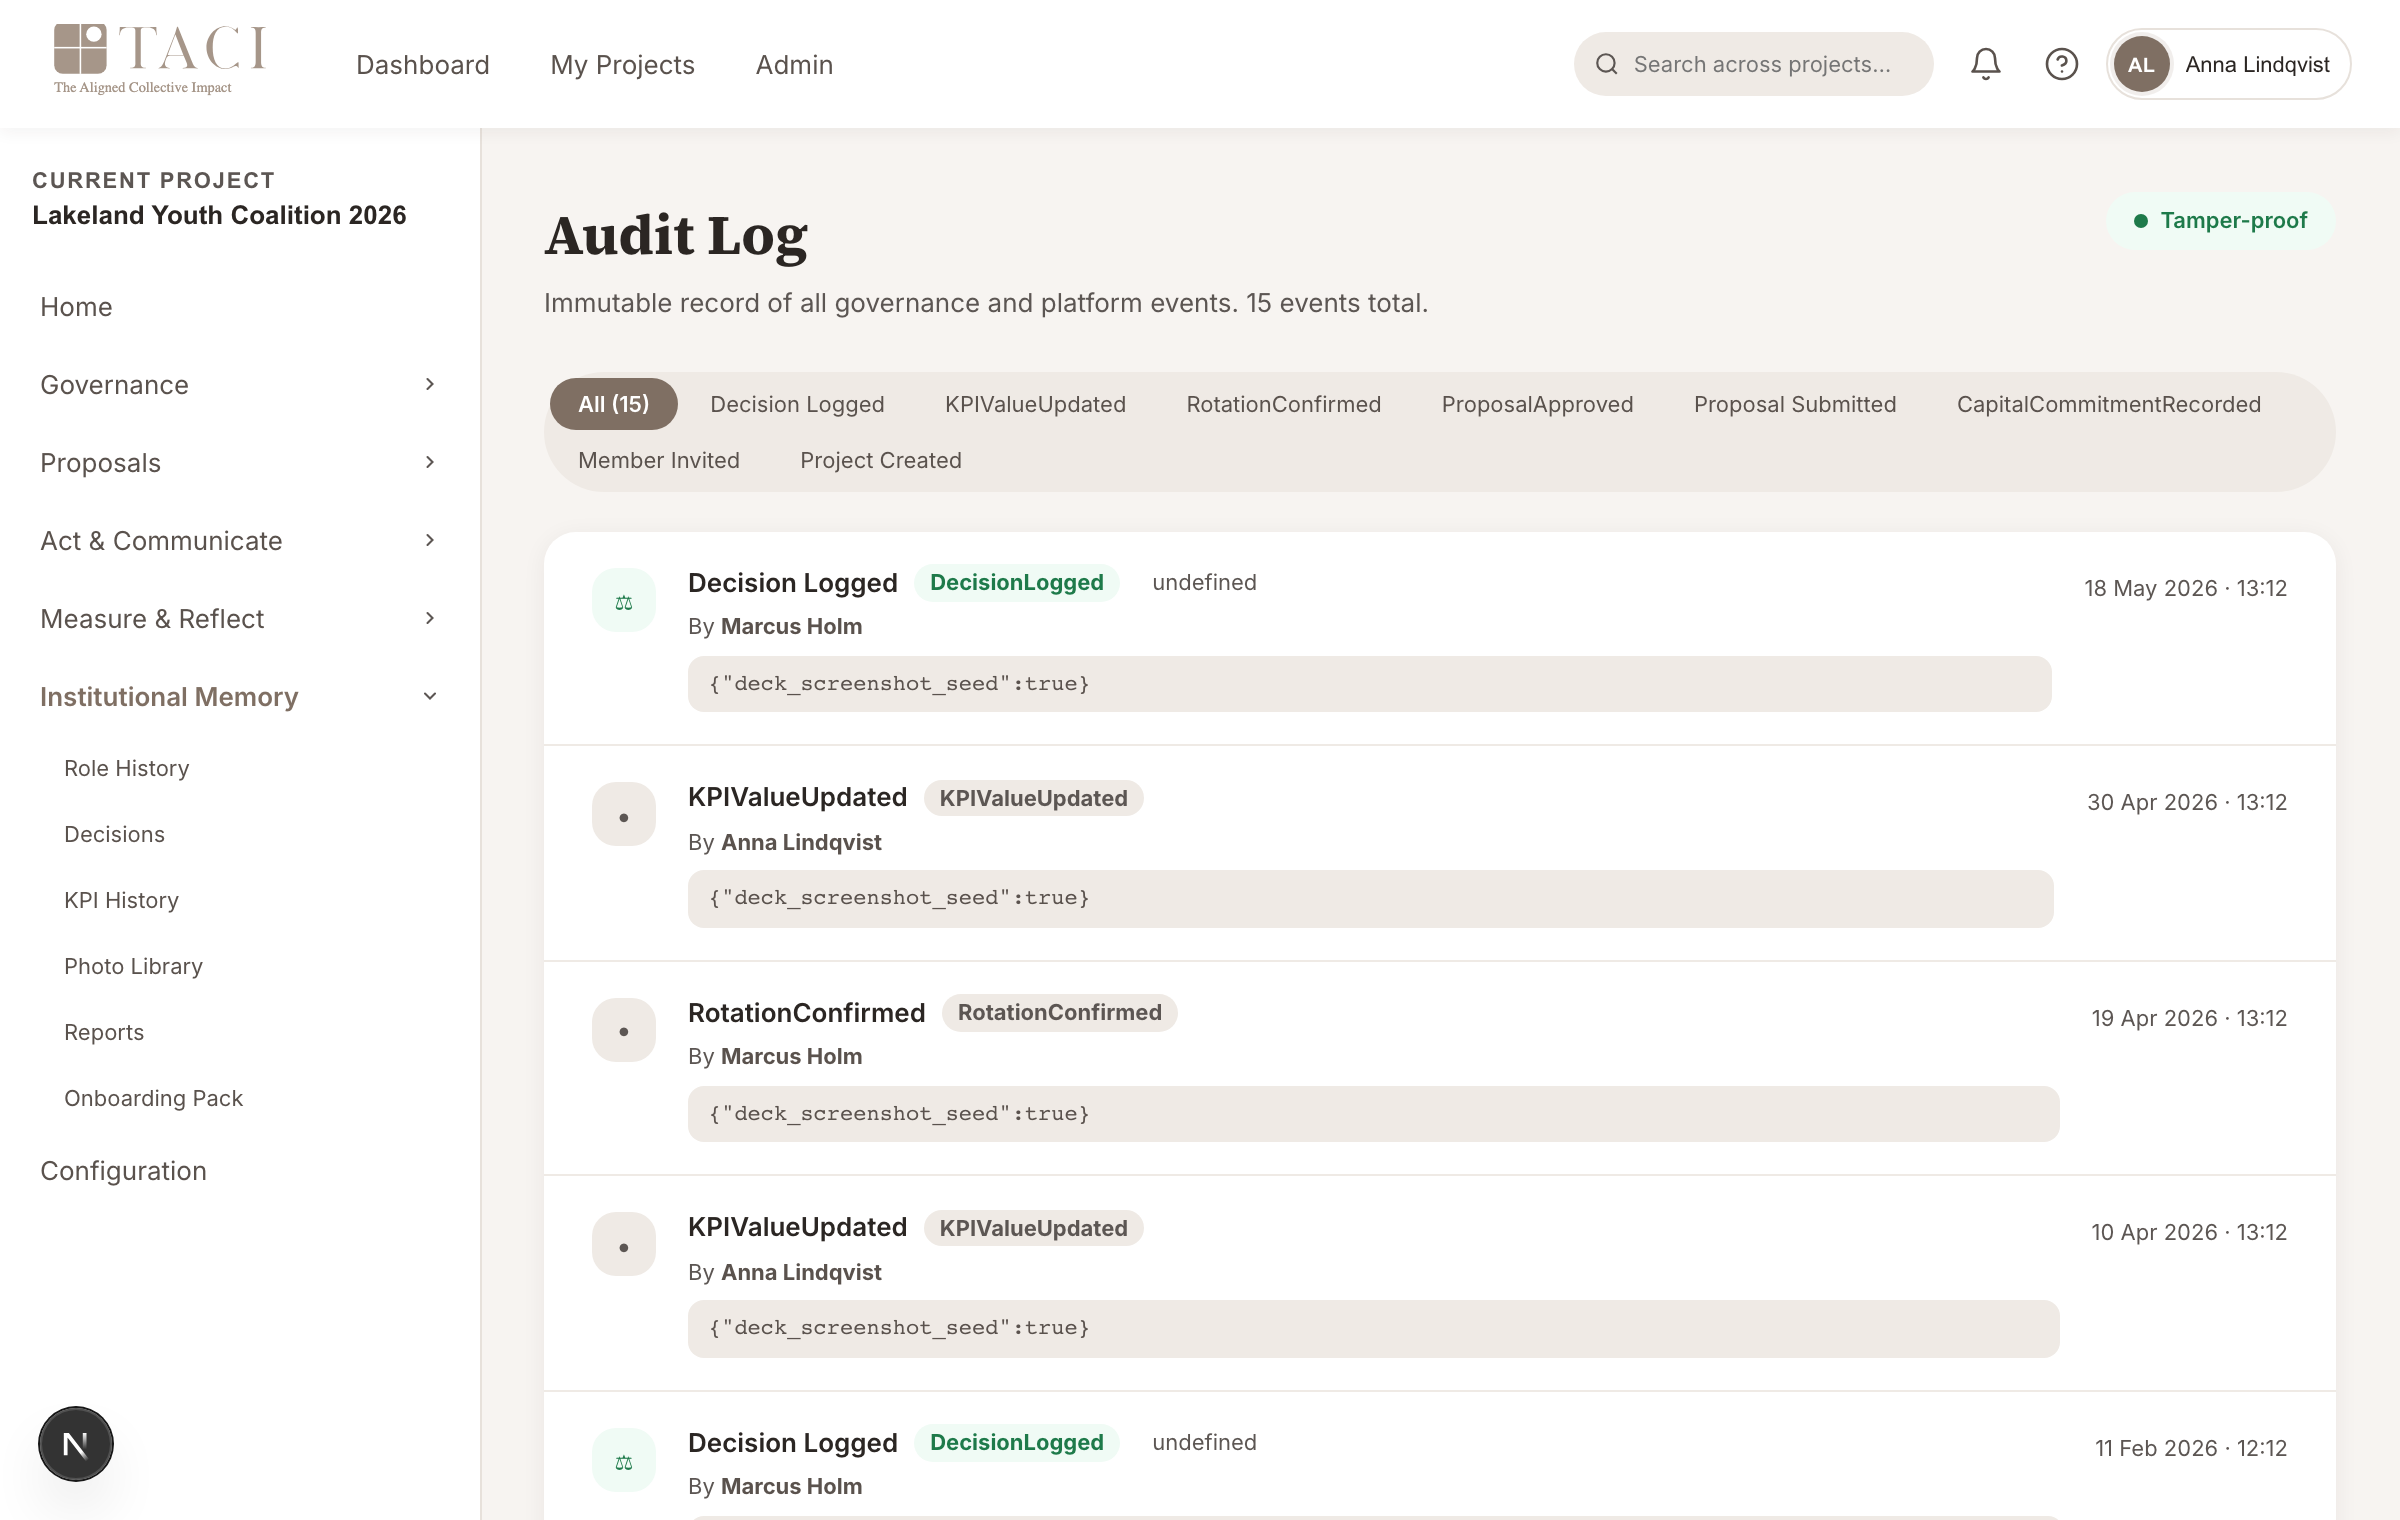Expand the Proposals section
This screenshot has height=1520, width=2400.
240,463
